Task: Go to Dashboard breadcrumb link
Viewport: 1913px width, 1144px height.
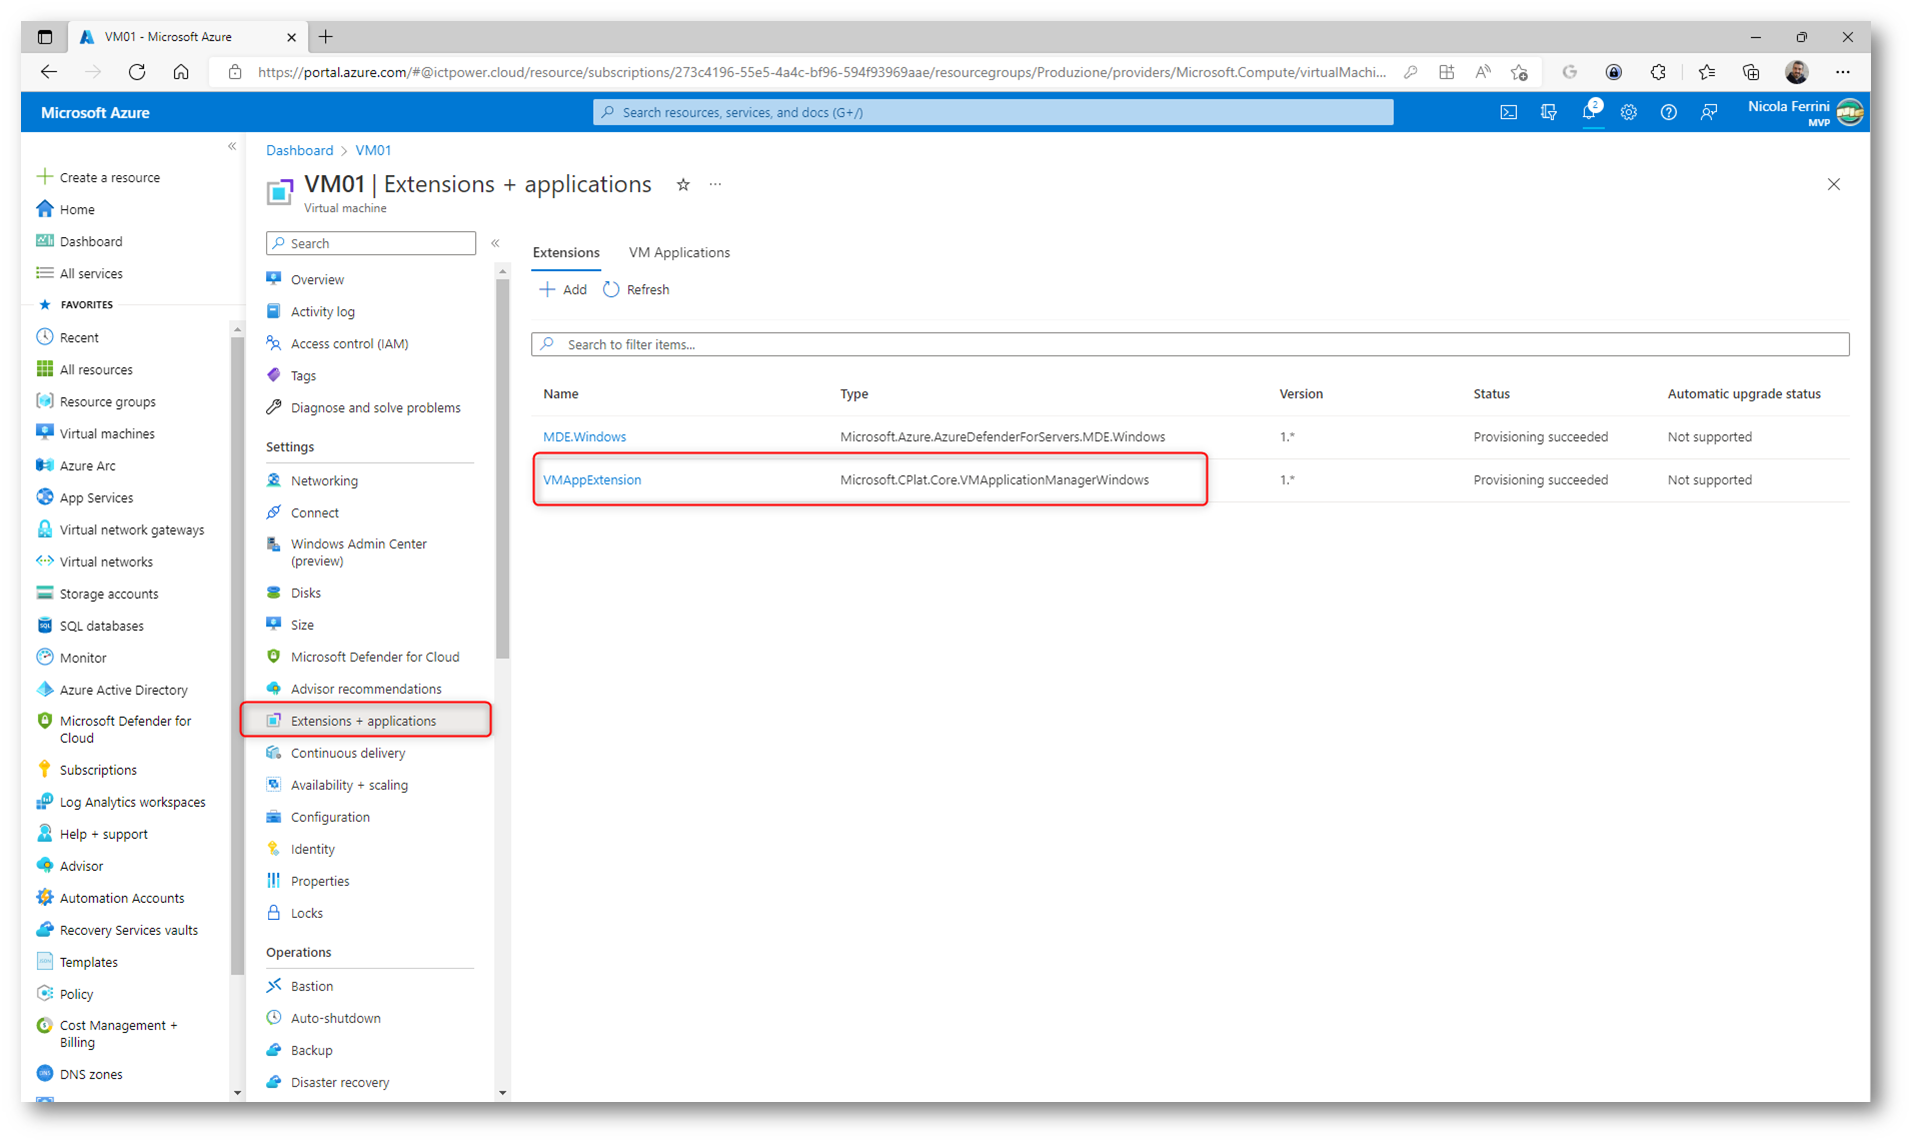Action: click(x=299, y=150)
